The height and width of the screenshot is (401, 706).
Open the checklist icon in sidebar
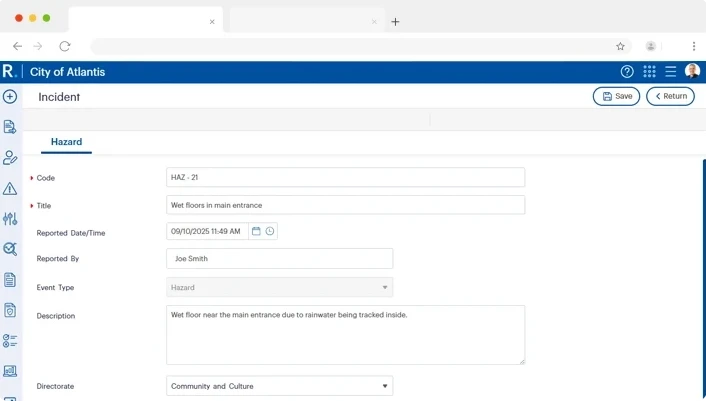pos(10,341)
